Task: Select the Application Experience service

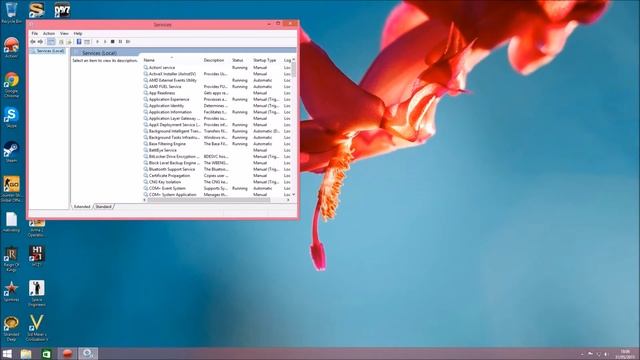Action: tap(217, 99)
